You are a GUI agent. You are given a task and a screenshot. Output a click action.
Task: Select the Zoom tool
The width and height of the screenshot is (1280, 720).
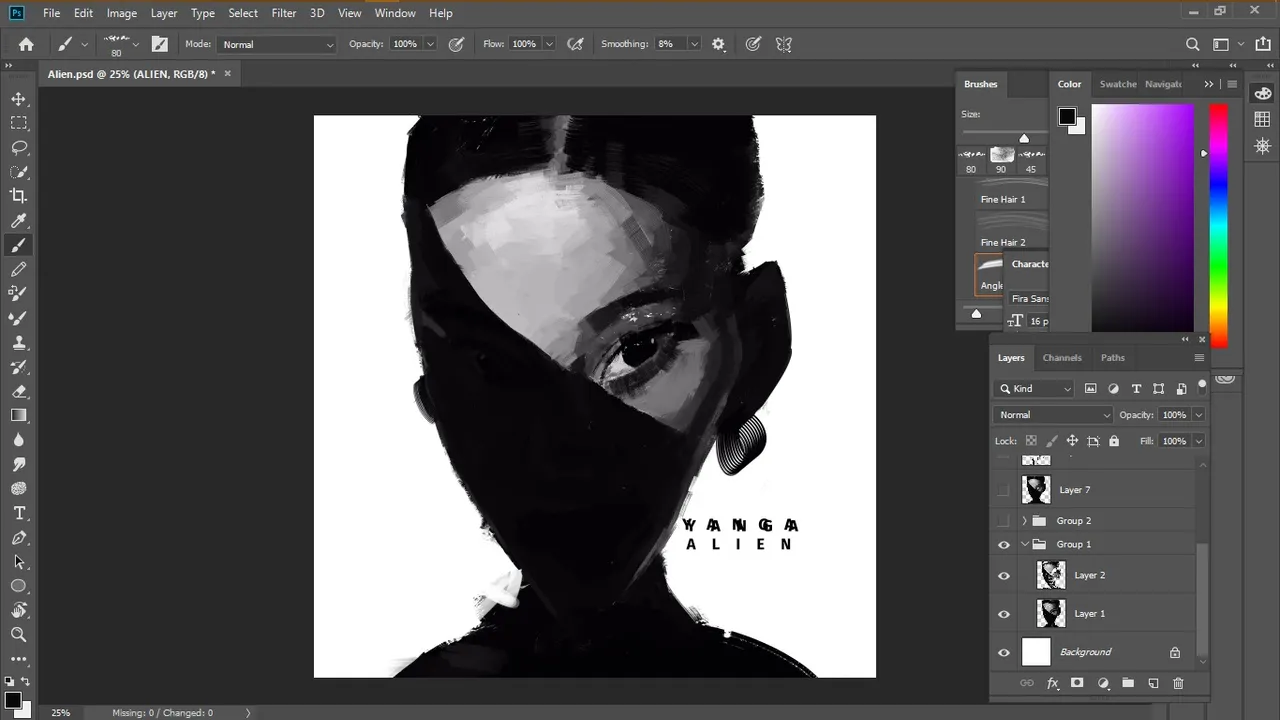19,634
